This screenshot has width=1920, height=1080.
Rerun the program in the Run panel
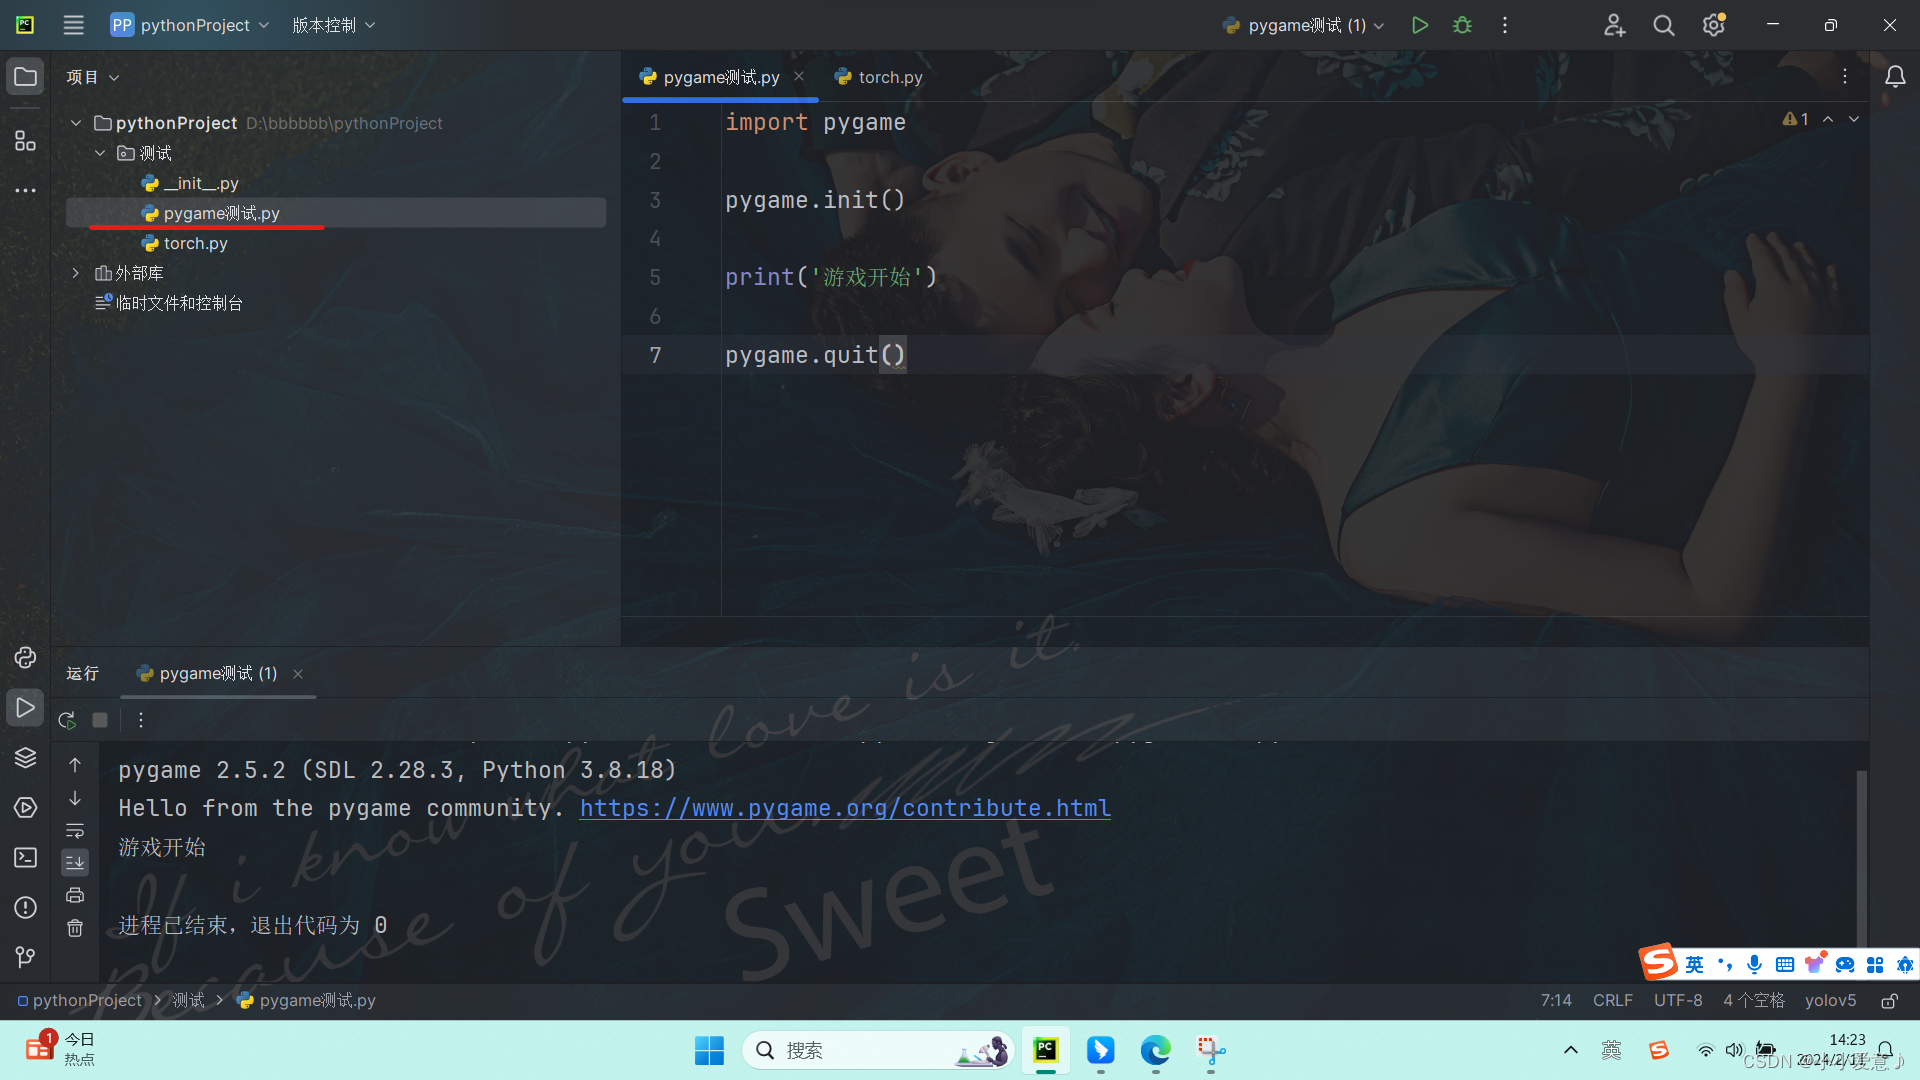[x=67, y=720]
